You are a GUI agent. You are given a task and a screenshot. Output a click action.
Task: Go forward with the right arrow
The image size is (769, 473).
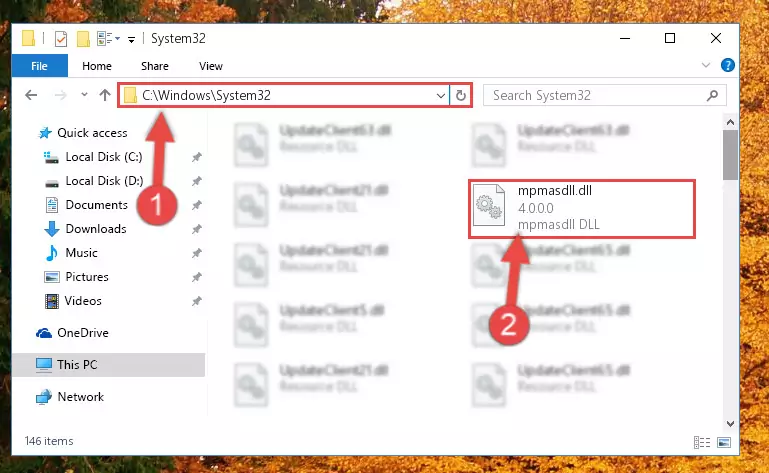click(x=60, y=95)
